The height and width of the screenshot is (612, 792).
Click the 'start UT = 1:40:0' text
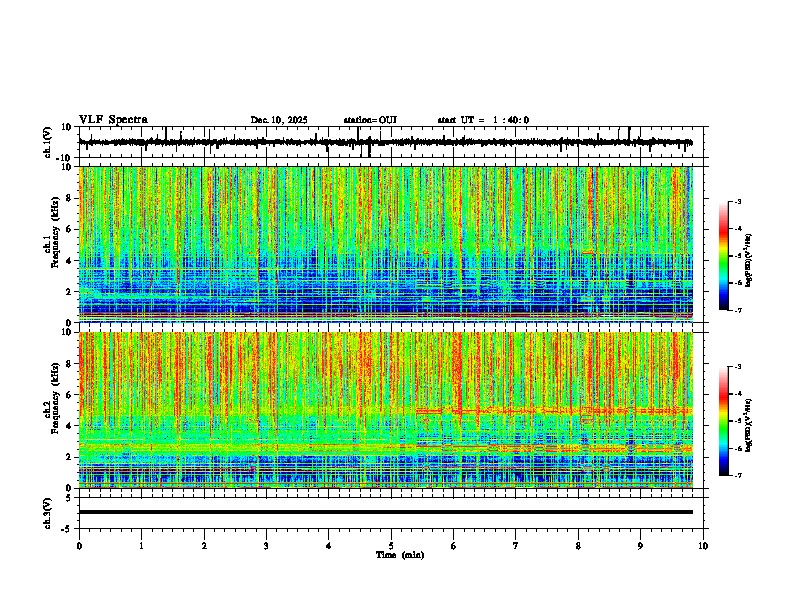(483, 120)
